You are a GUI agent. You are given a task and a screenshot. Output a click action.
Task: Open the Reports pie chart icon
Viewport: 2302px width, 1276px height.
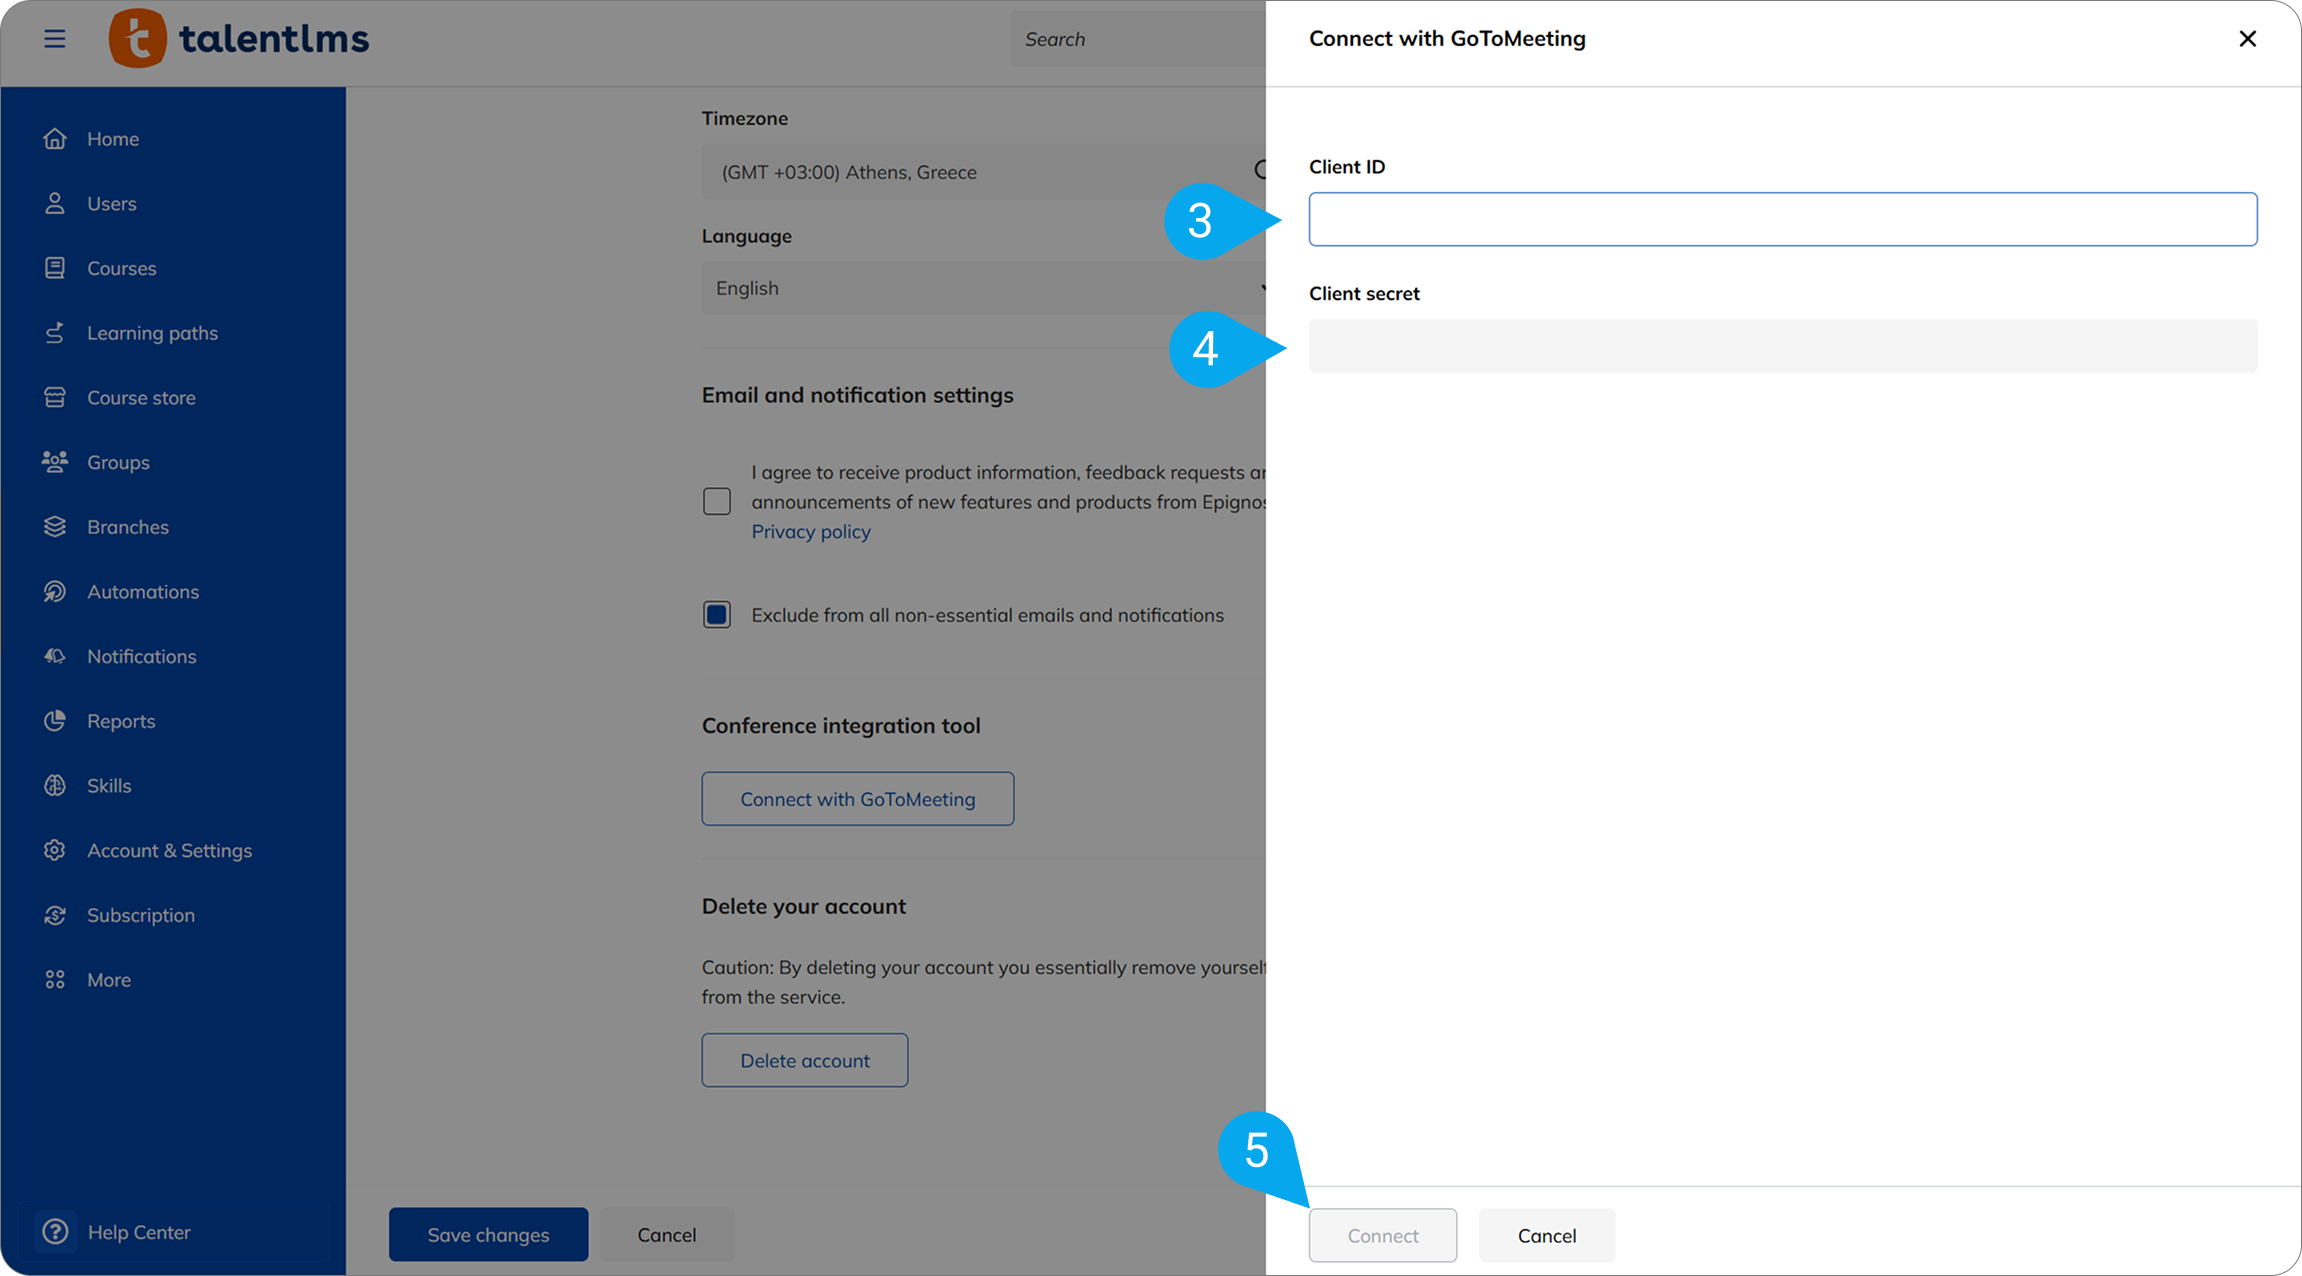point(55,721)
